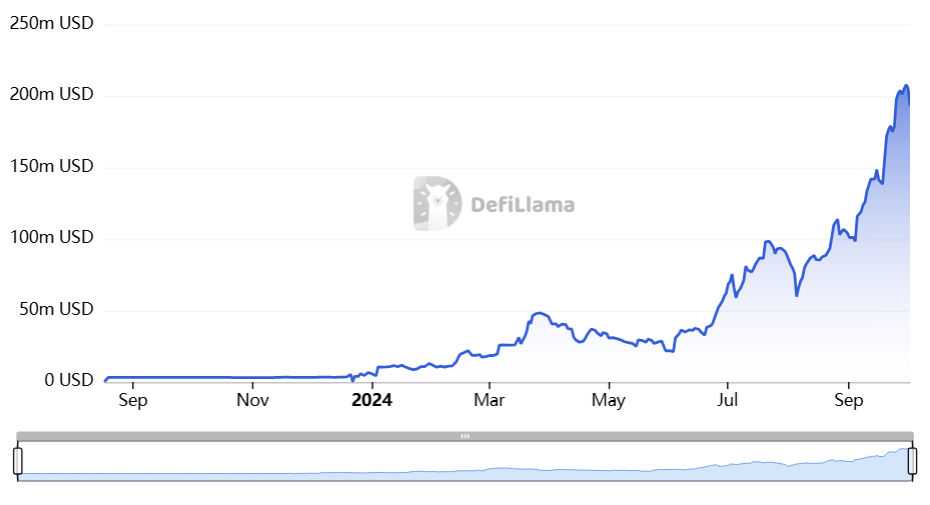The width and height of the screenshot is (930, 505).
Task: Click the 2024 x-axis label
Action: tap(371, 400)
